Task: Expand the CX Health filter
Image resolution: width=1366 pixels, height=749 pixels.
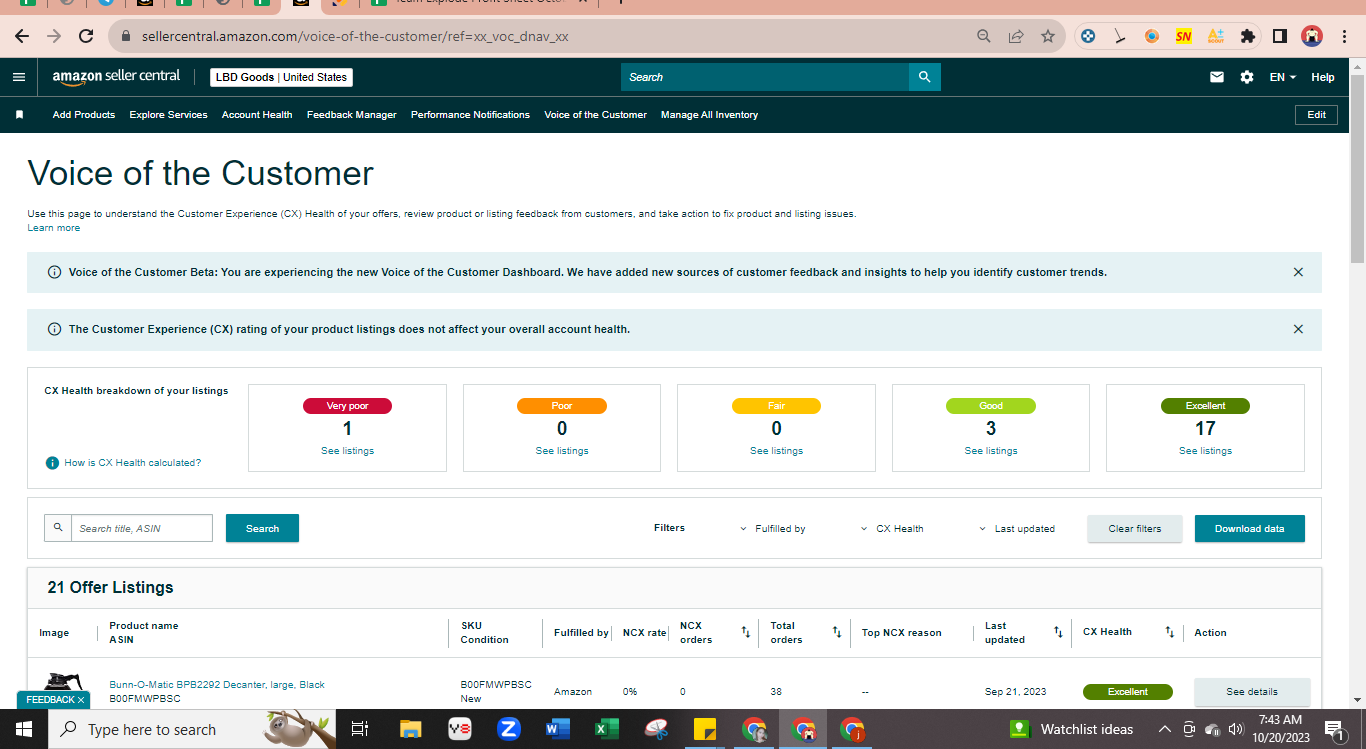Action: (x=892, y=529)
